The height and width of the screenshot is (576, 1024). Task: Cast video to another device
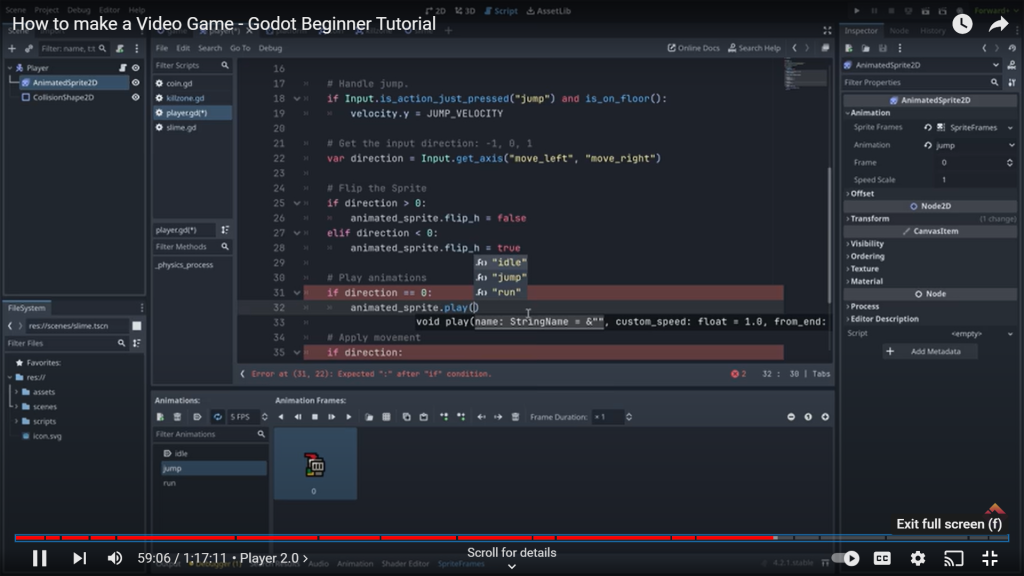click(x=954, y=558)
